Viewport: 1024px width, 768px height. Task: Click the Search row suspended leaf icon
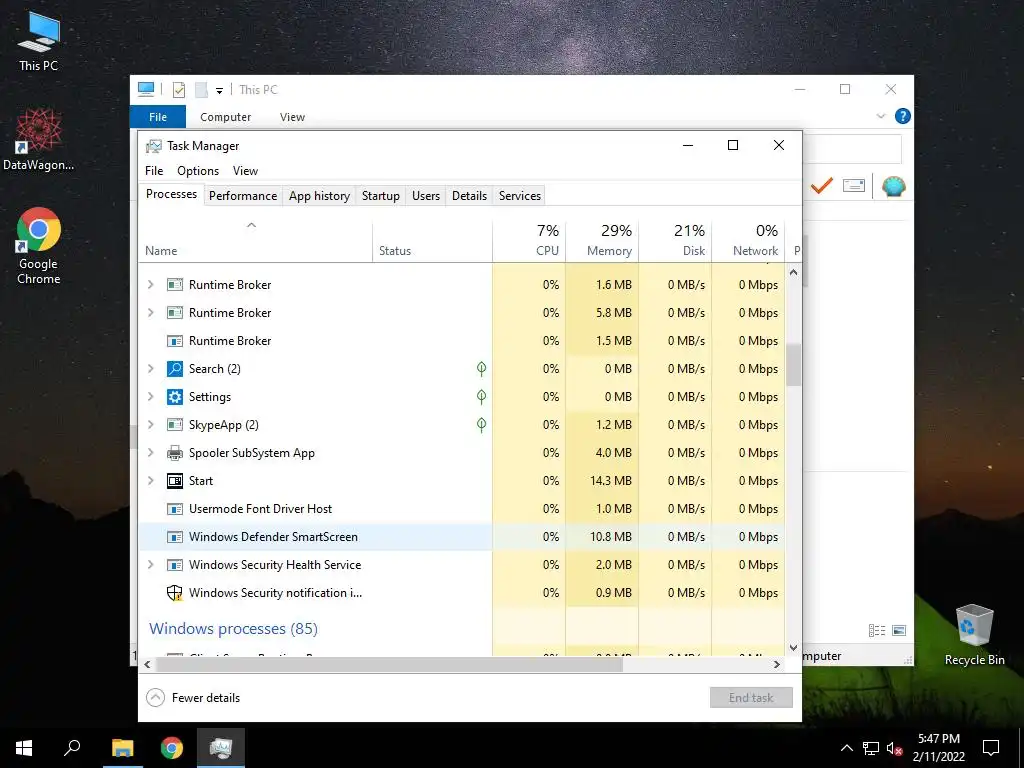point(481,369)
